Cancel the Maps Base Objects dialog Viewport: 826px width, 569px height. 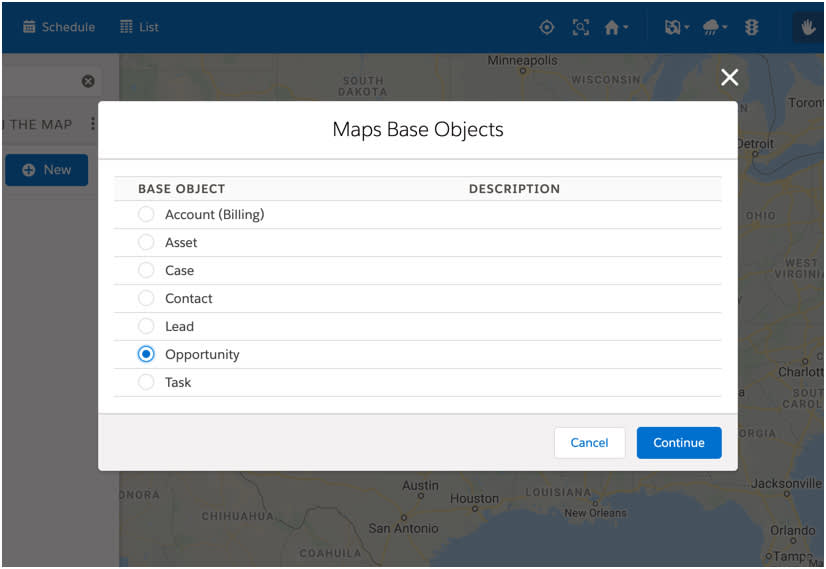point(589,443)
